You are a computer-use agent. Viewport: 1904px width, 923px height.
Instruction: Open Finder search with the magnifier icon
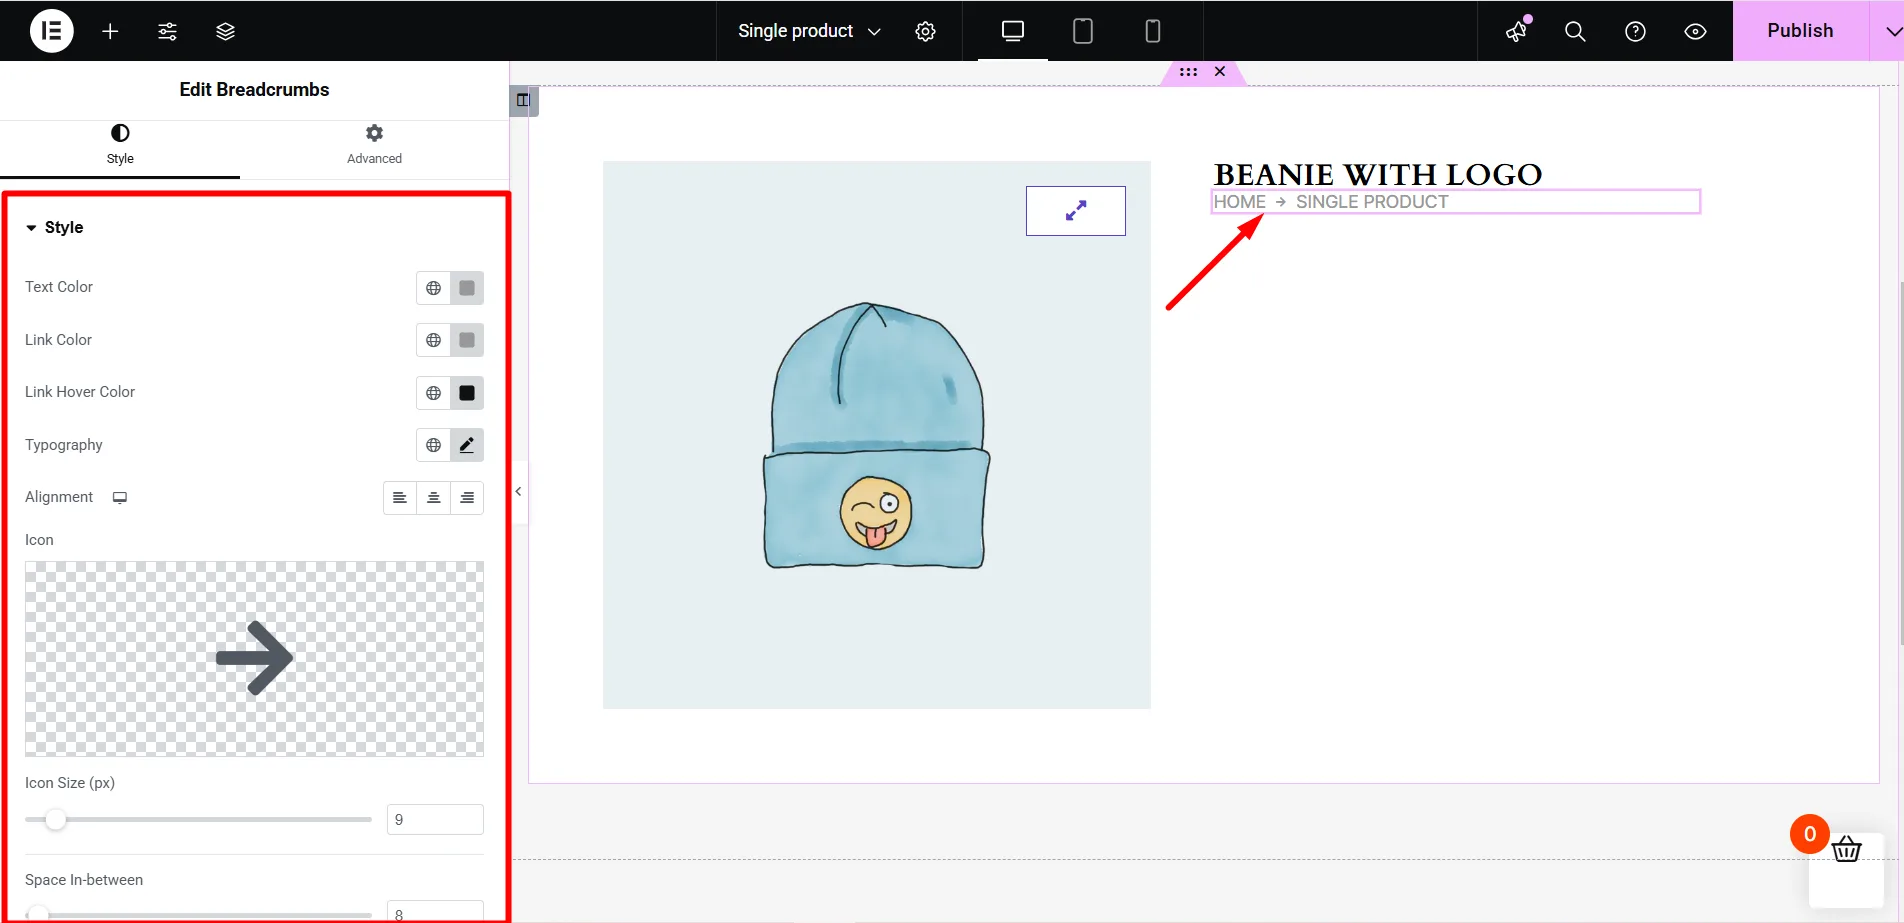[x=1574, y=30]
